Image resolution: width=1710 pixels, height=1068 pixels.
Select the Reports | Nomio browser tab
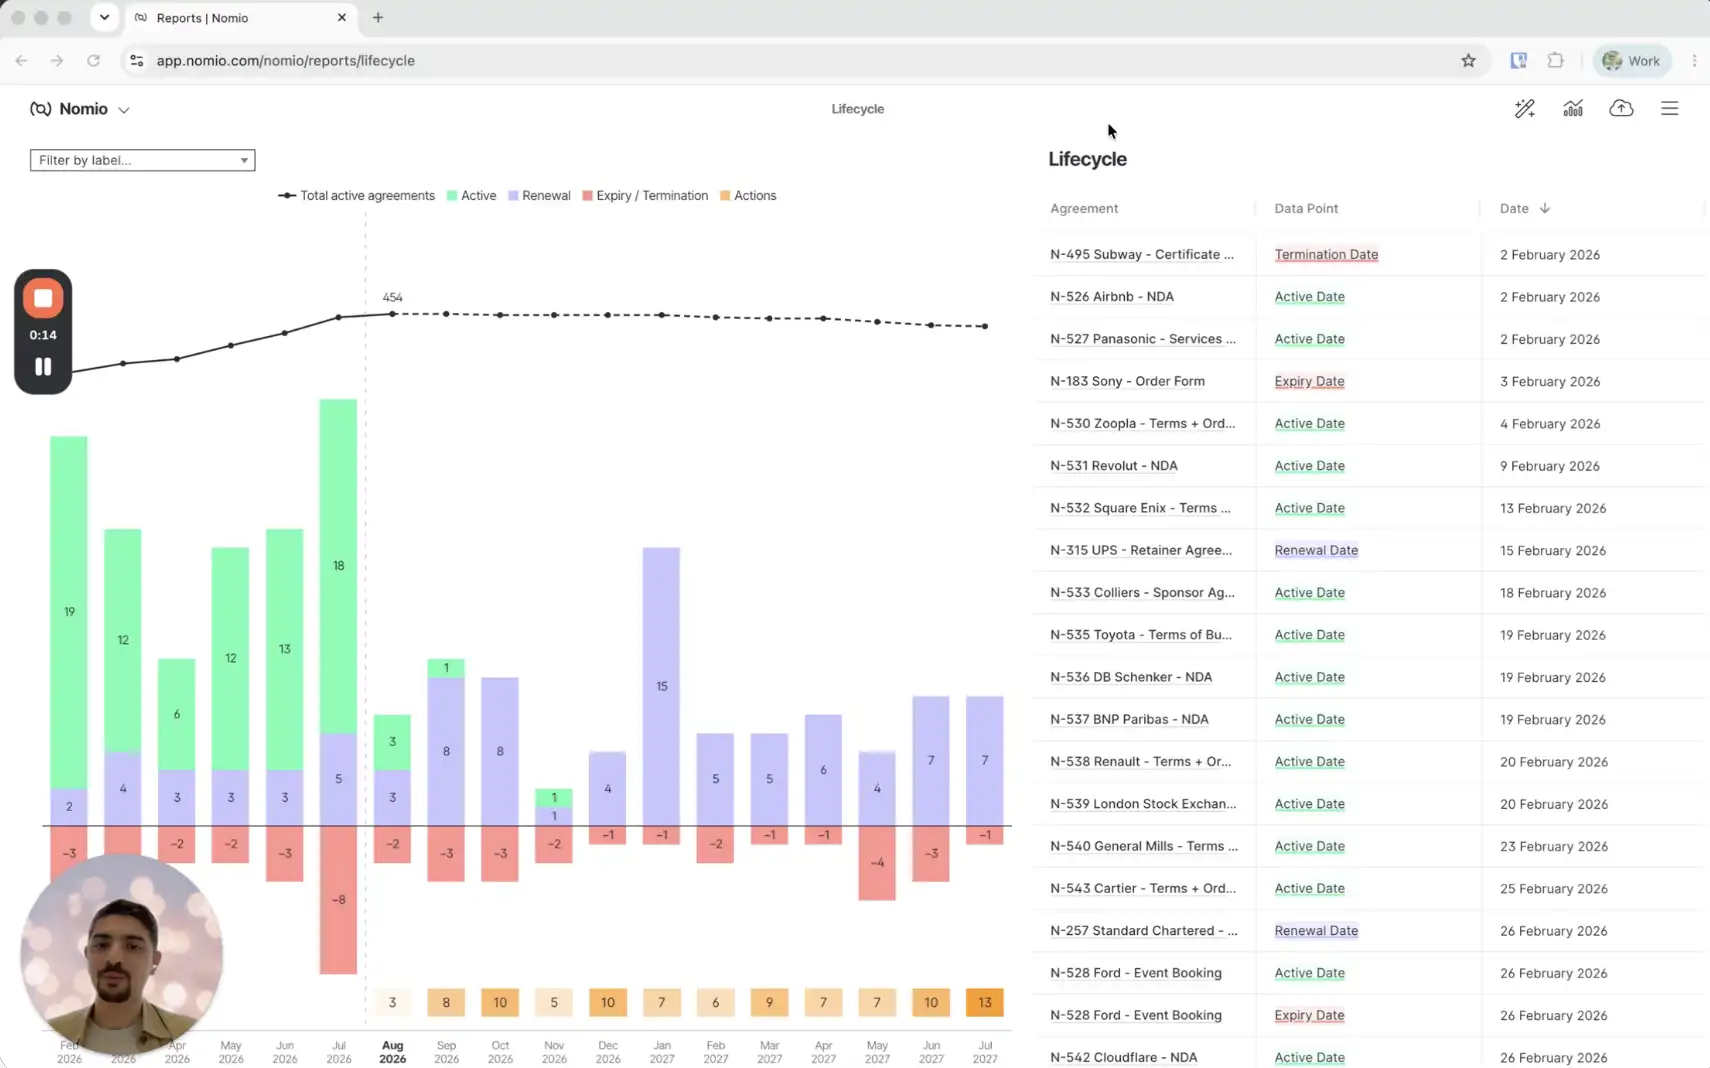[x=240, y=18]
